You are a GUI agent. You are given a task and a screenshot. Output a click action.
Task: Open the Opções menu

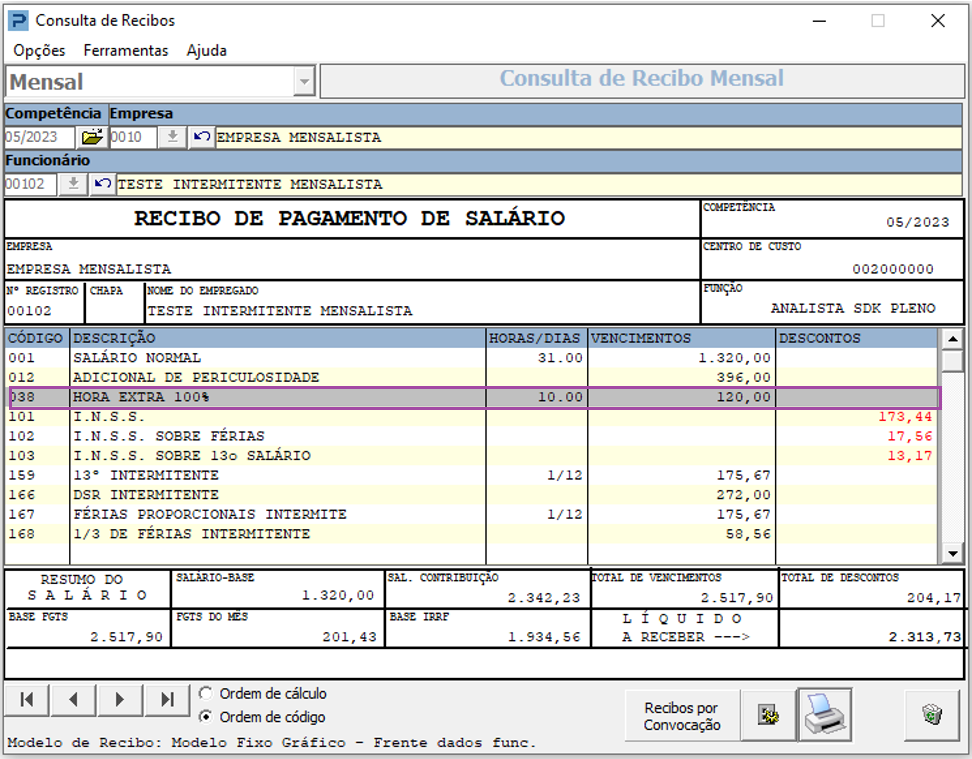point(39,50)
